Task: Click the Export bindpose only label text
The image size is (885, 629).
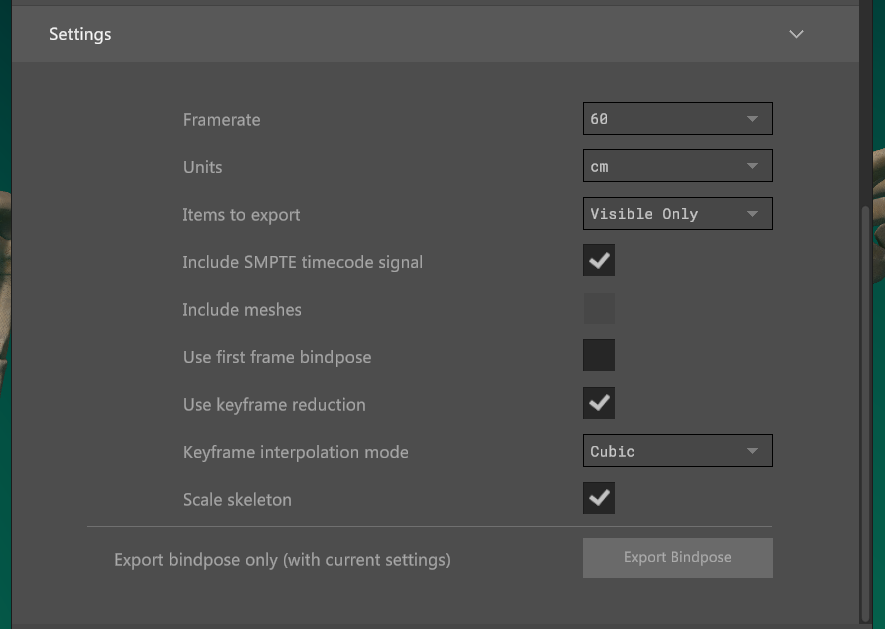Action: coord(282,560)
